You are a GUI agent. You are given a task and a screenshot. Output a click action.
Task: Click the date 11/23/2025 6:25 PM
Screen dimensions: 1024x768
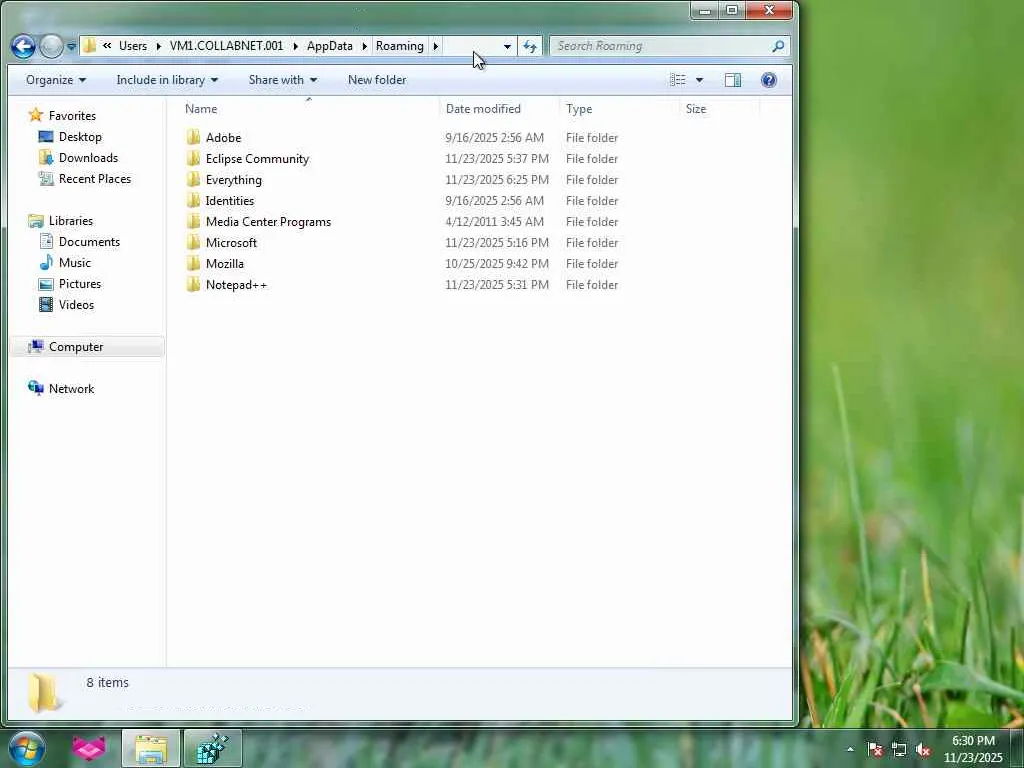point(497,180)
